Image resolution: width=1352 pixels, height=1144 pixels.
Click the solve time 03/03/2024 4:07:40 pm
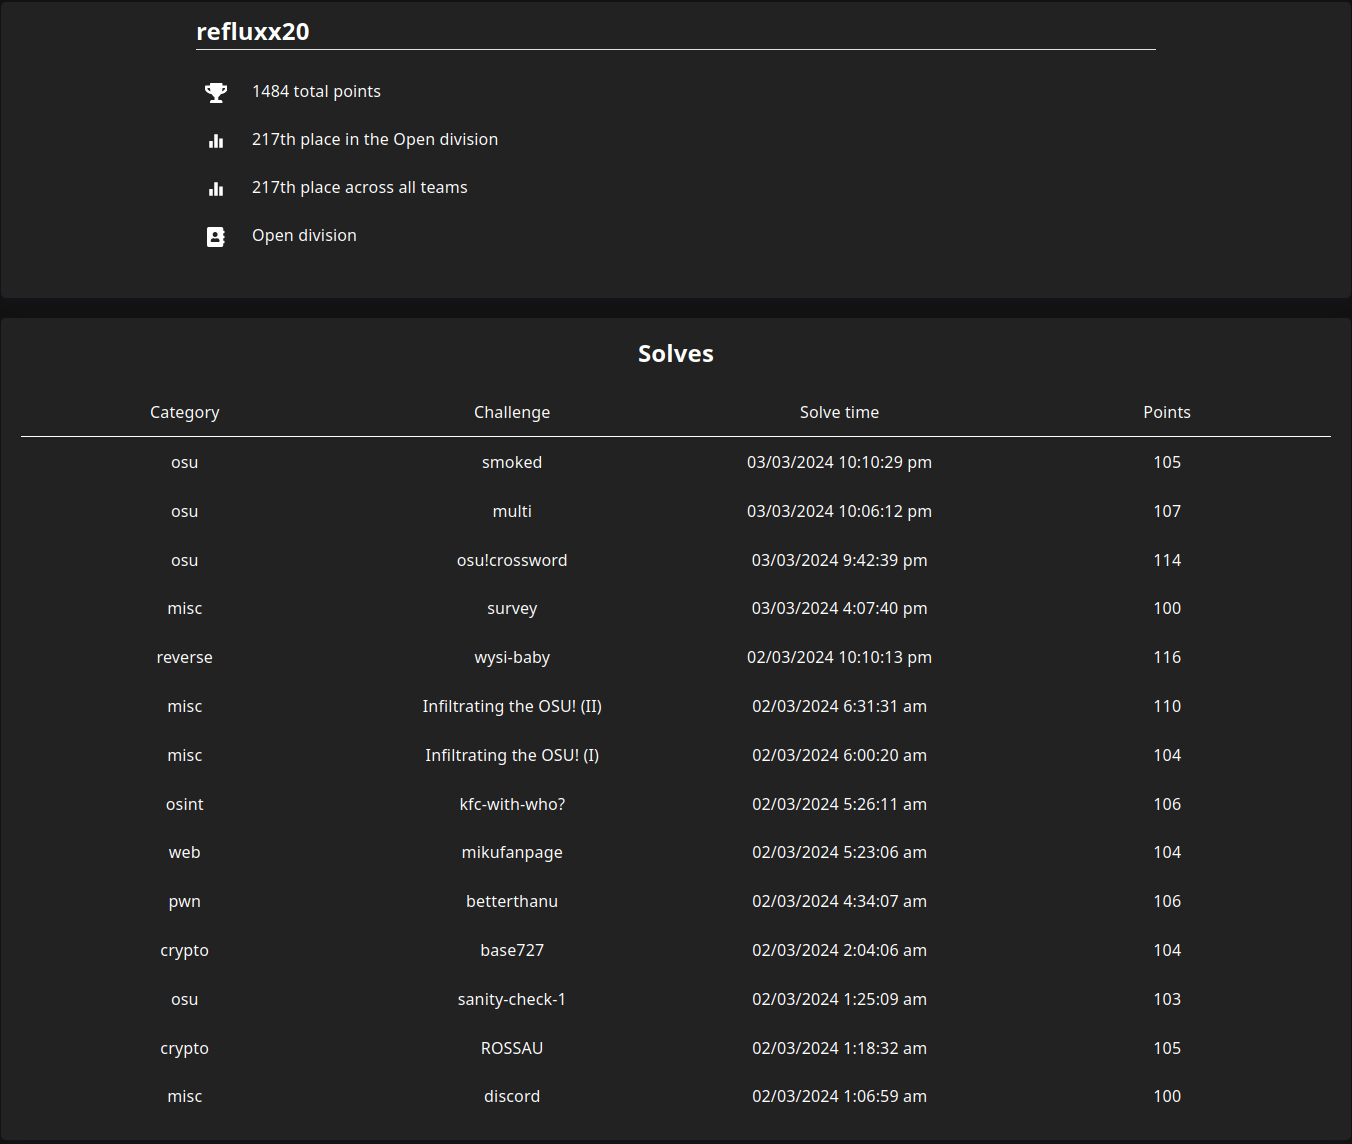pyautogui.click(x=840, y=608)
